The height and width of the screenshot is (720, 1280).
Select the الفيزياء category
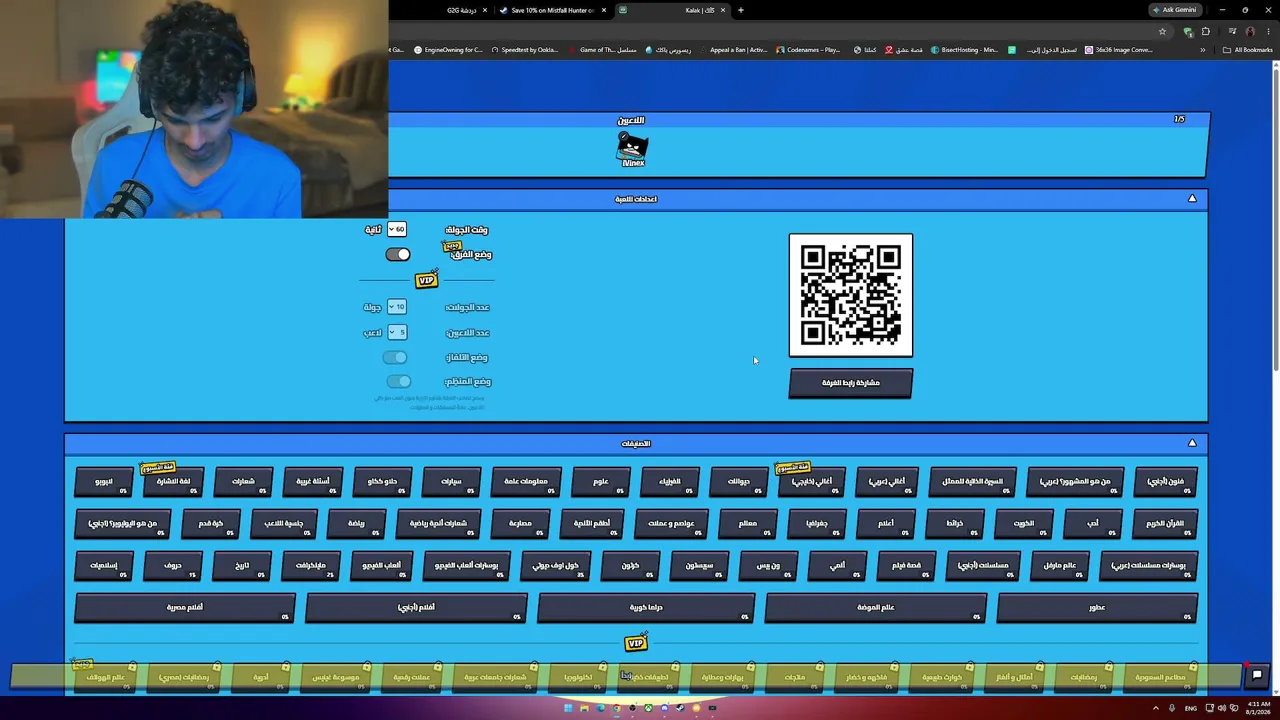coord(670,481)
